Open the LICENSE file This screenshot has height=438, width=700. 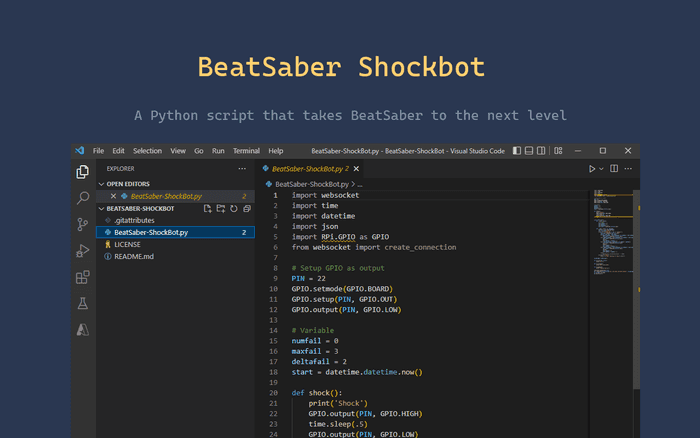pos(175,244)
